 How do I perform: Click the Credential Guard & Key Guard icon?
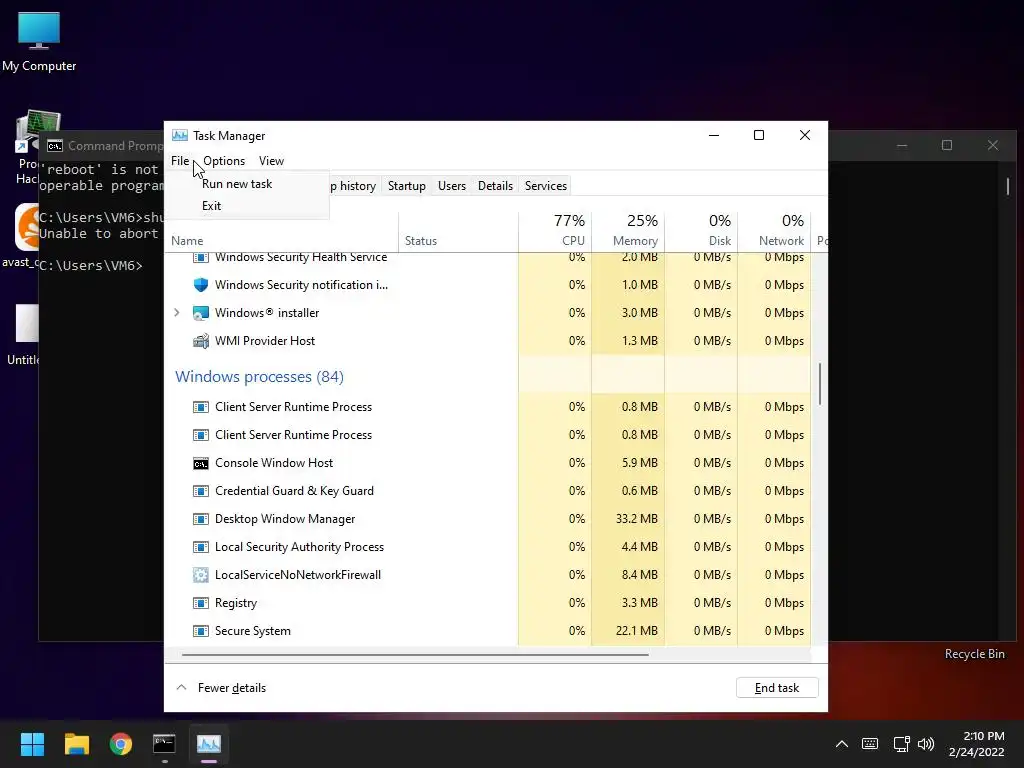(200, 491)
